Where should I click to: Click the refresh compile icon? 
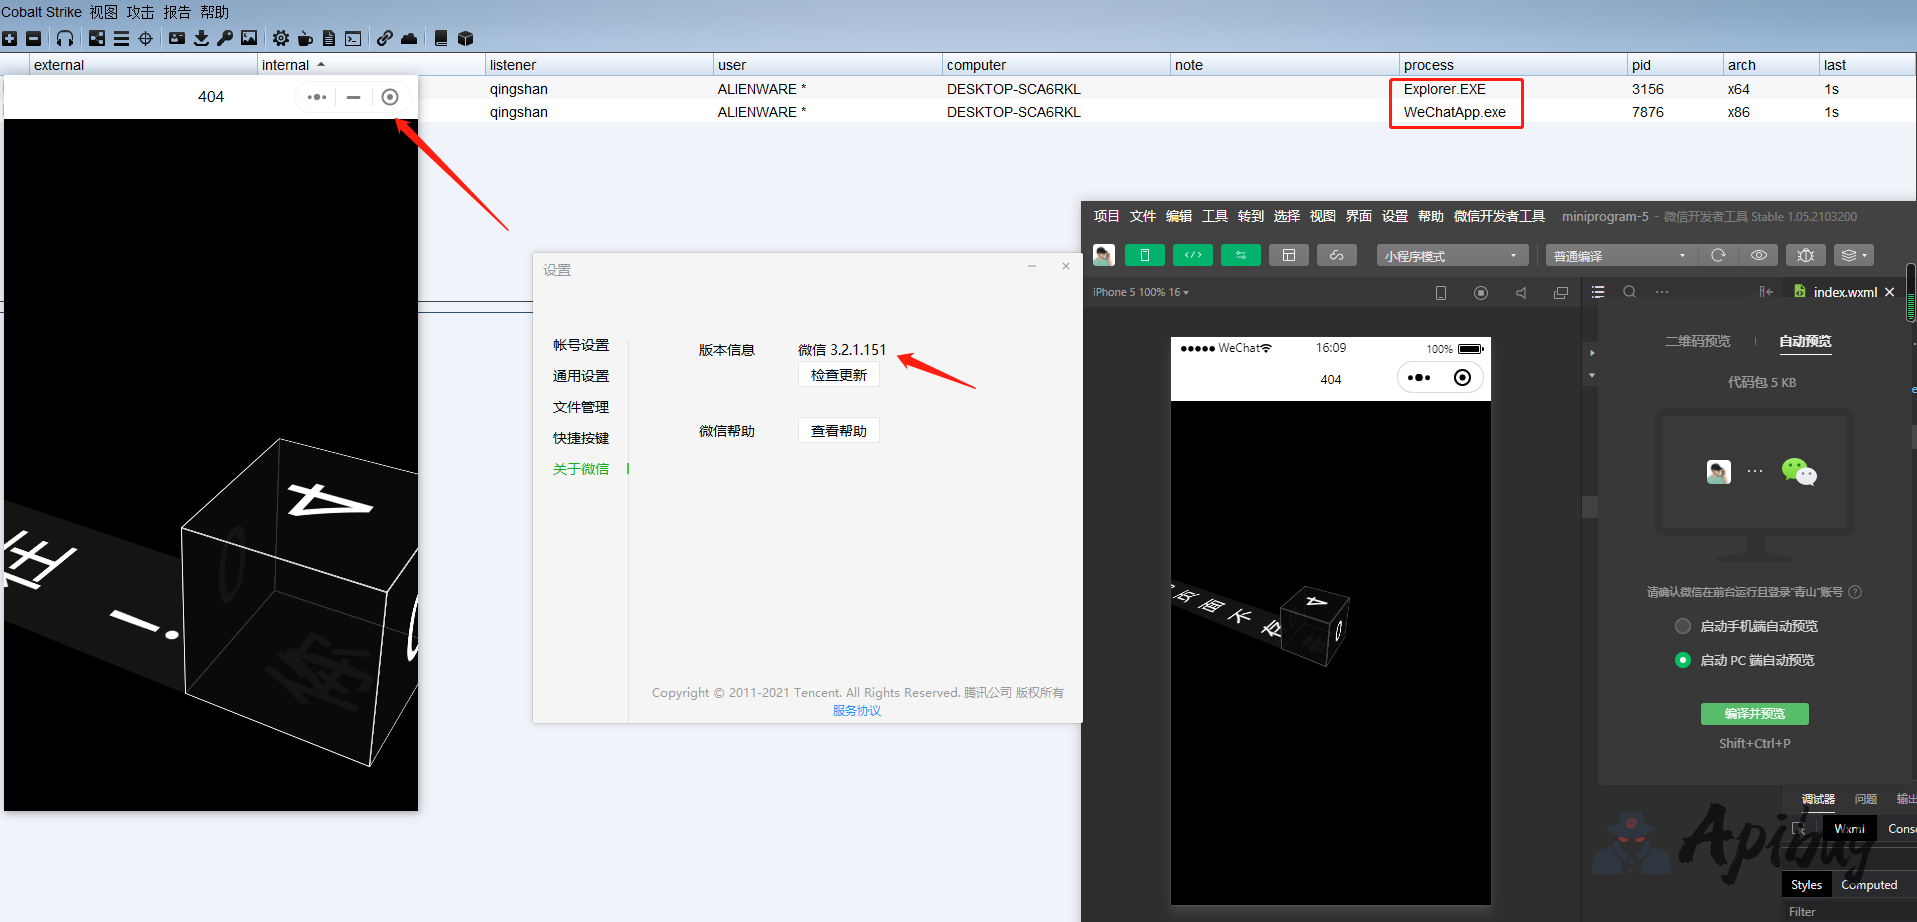(x=1718, y=255)
